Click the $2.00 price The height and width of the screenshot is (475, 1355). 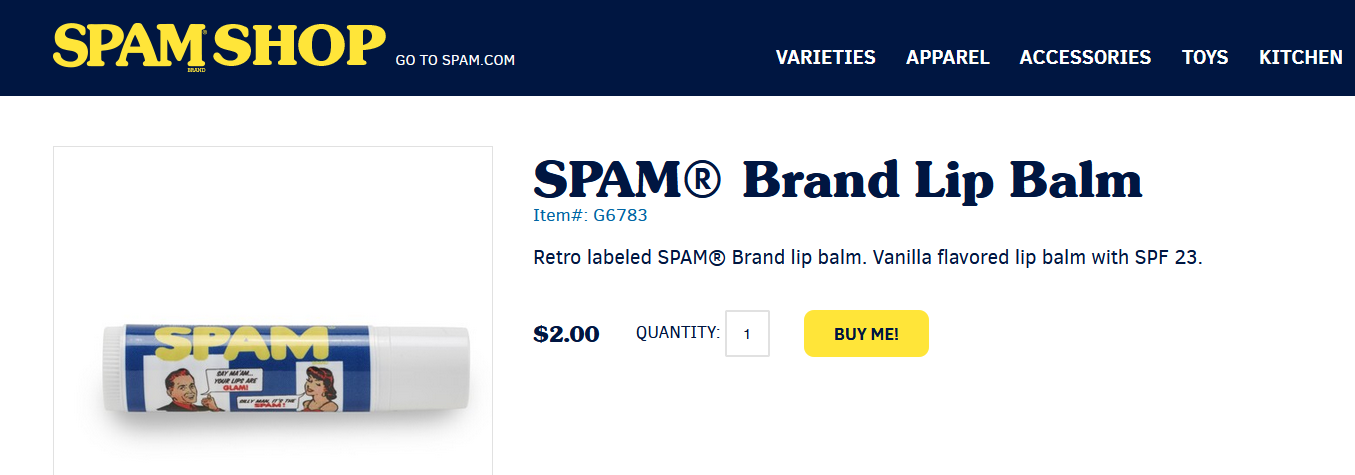pyautogui.click(x=567, y=334)
